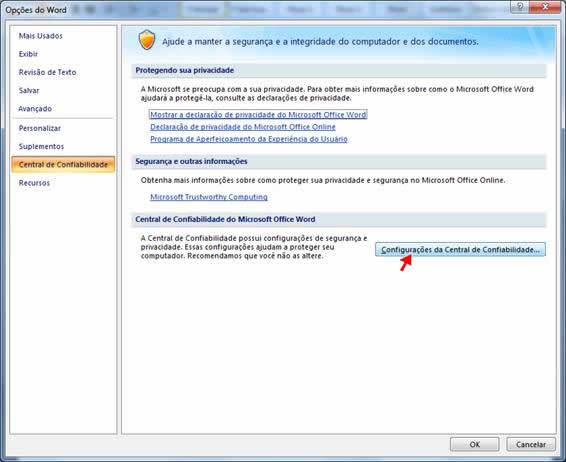
Task: Visit the Microsoft Trustworthy Computing link
Action: click(x=209, y=197)
